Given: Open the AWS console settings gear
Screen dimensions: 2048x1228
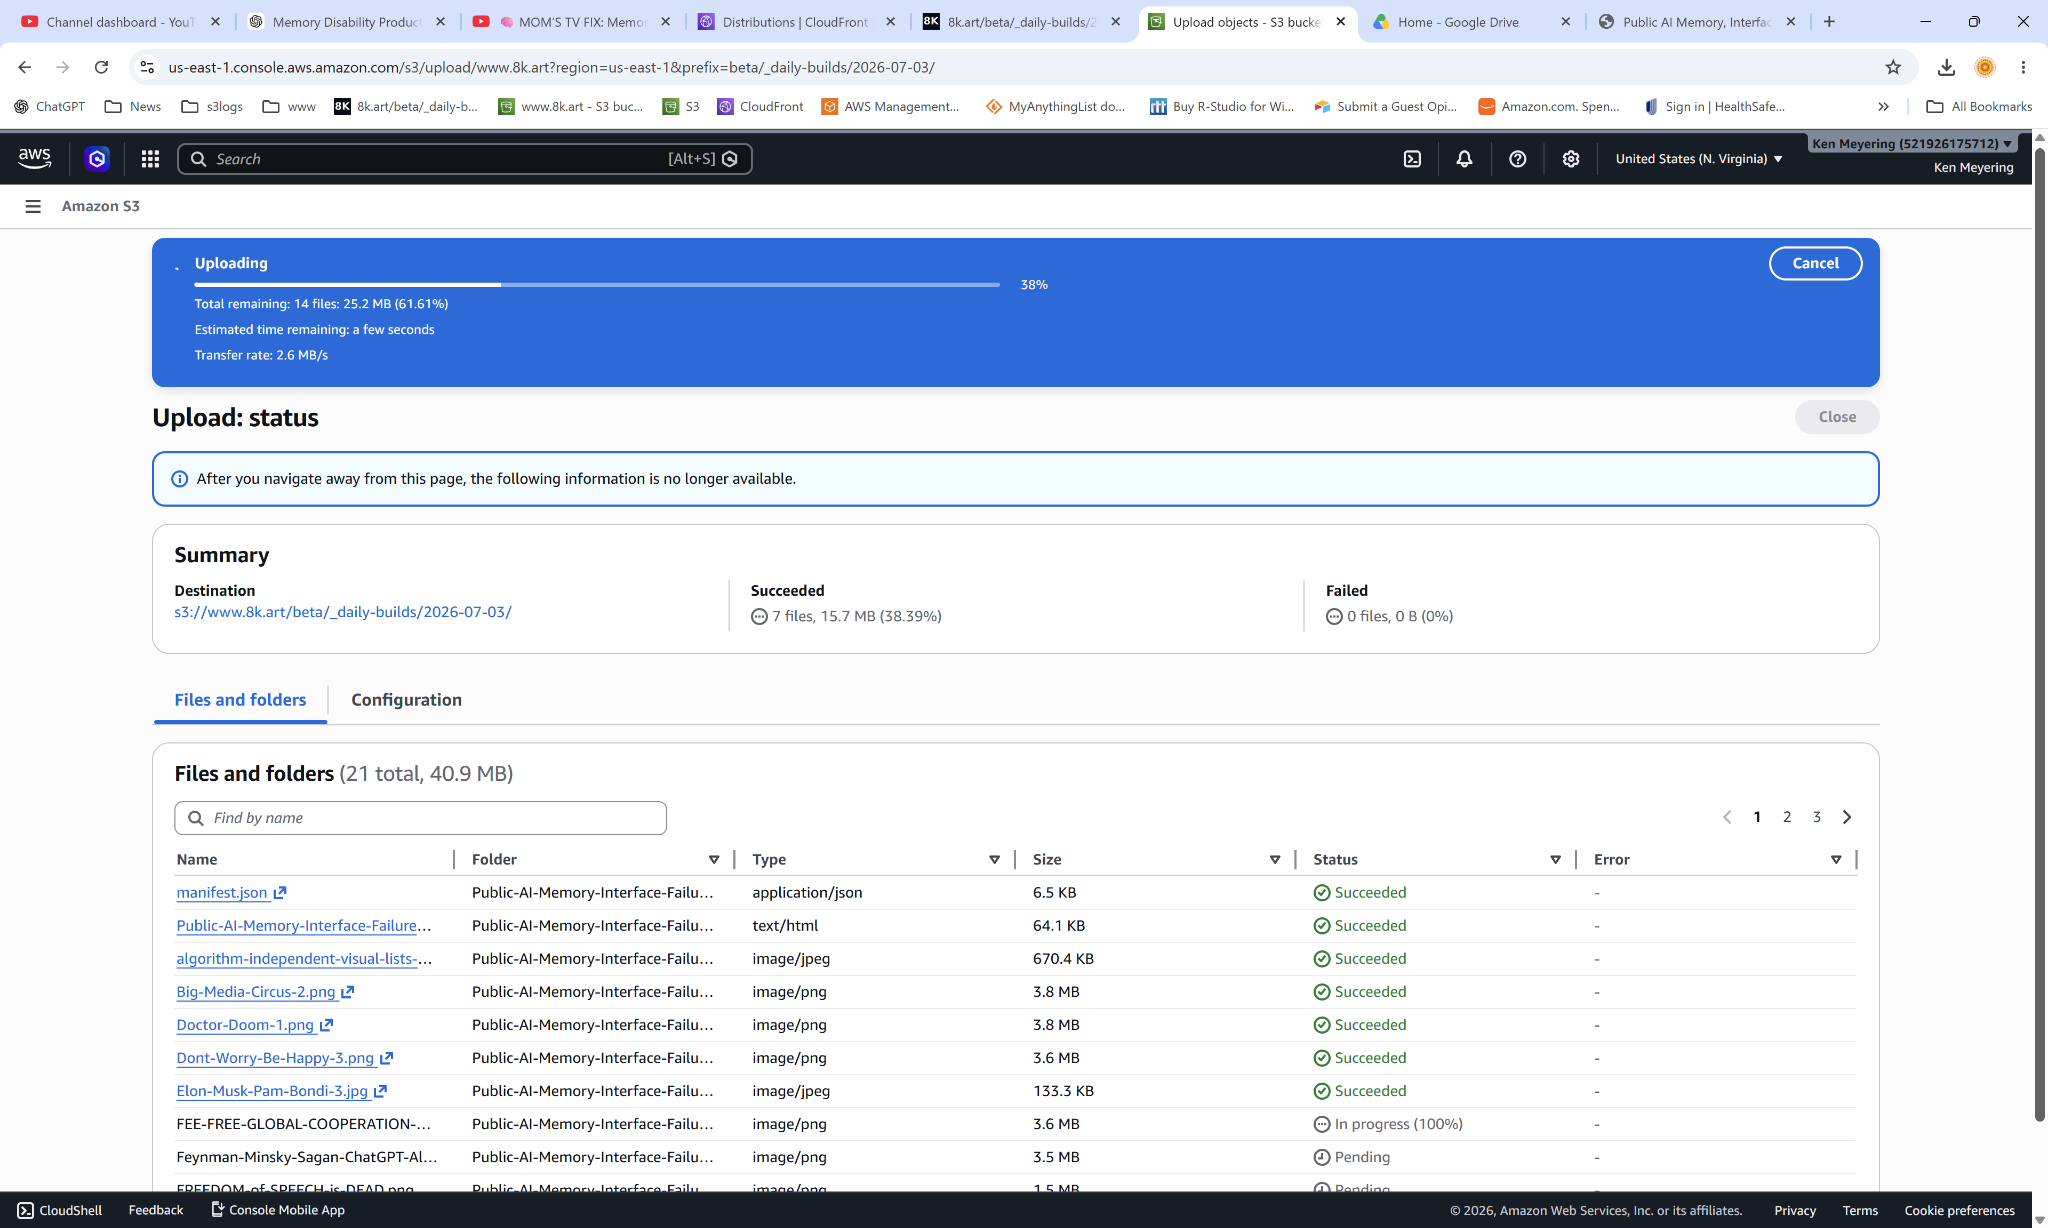Looking at the screenshot, I should click(x=1571, y=159).
